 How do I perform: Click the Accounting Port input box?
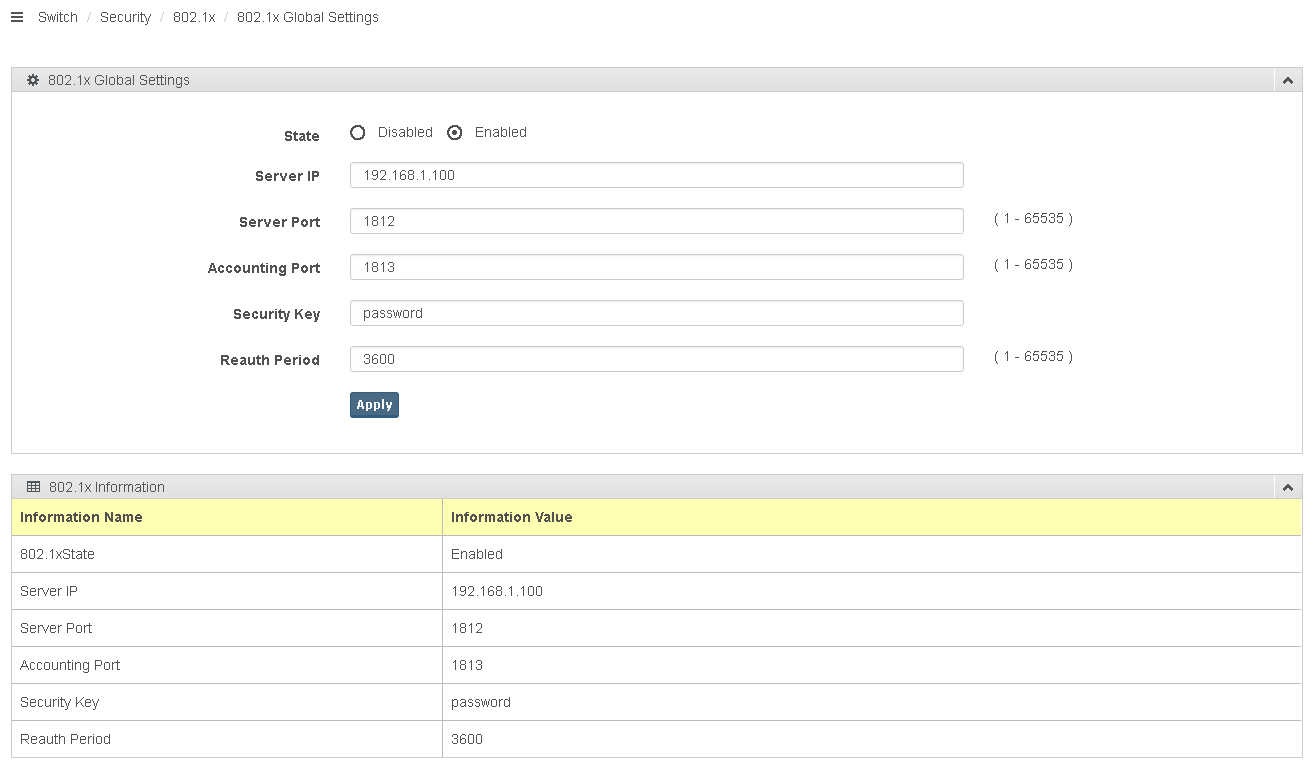[x=656, y=267]
